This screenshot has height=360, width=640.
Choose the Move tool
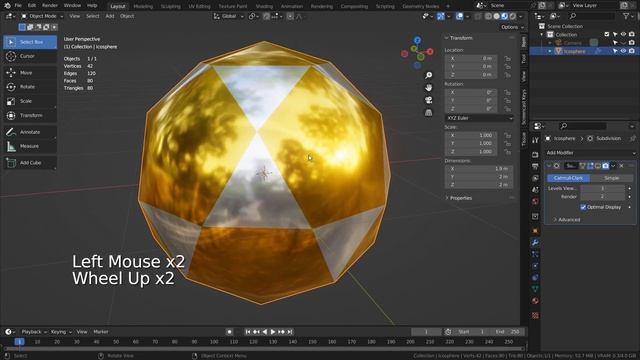tap(30, 73)
